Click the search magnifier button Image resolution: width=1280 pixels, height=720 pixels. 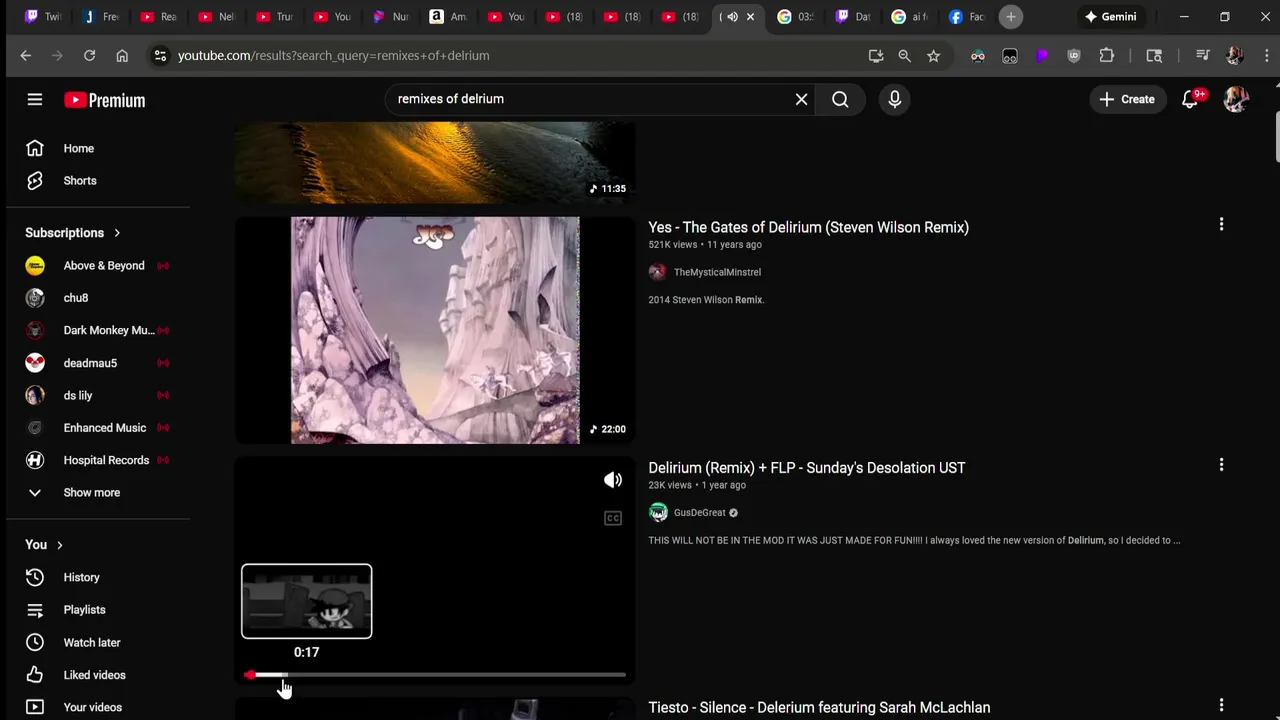point(840,99)
